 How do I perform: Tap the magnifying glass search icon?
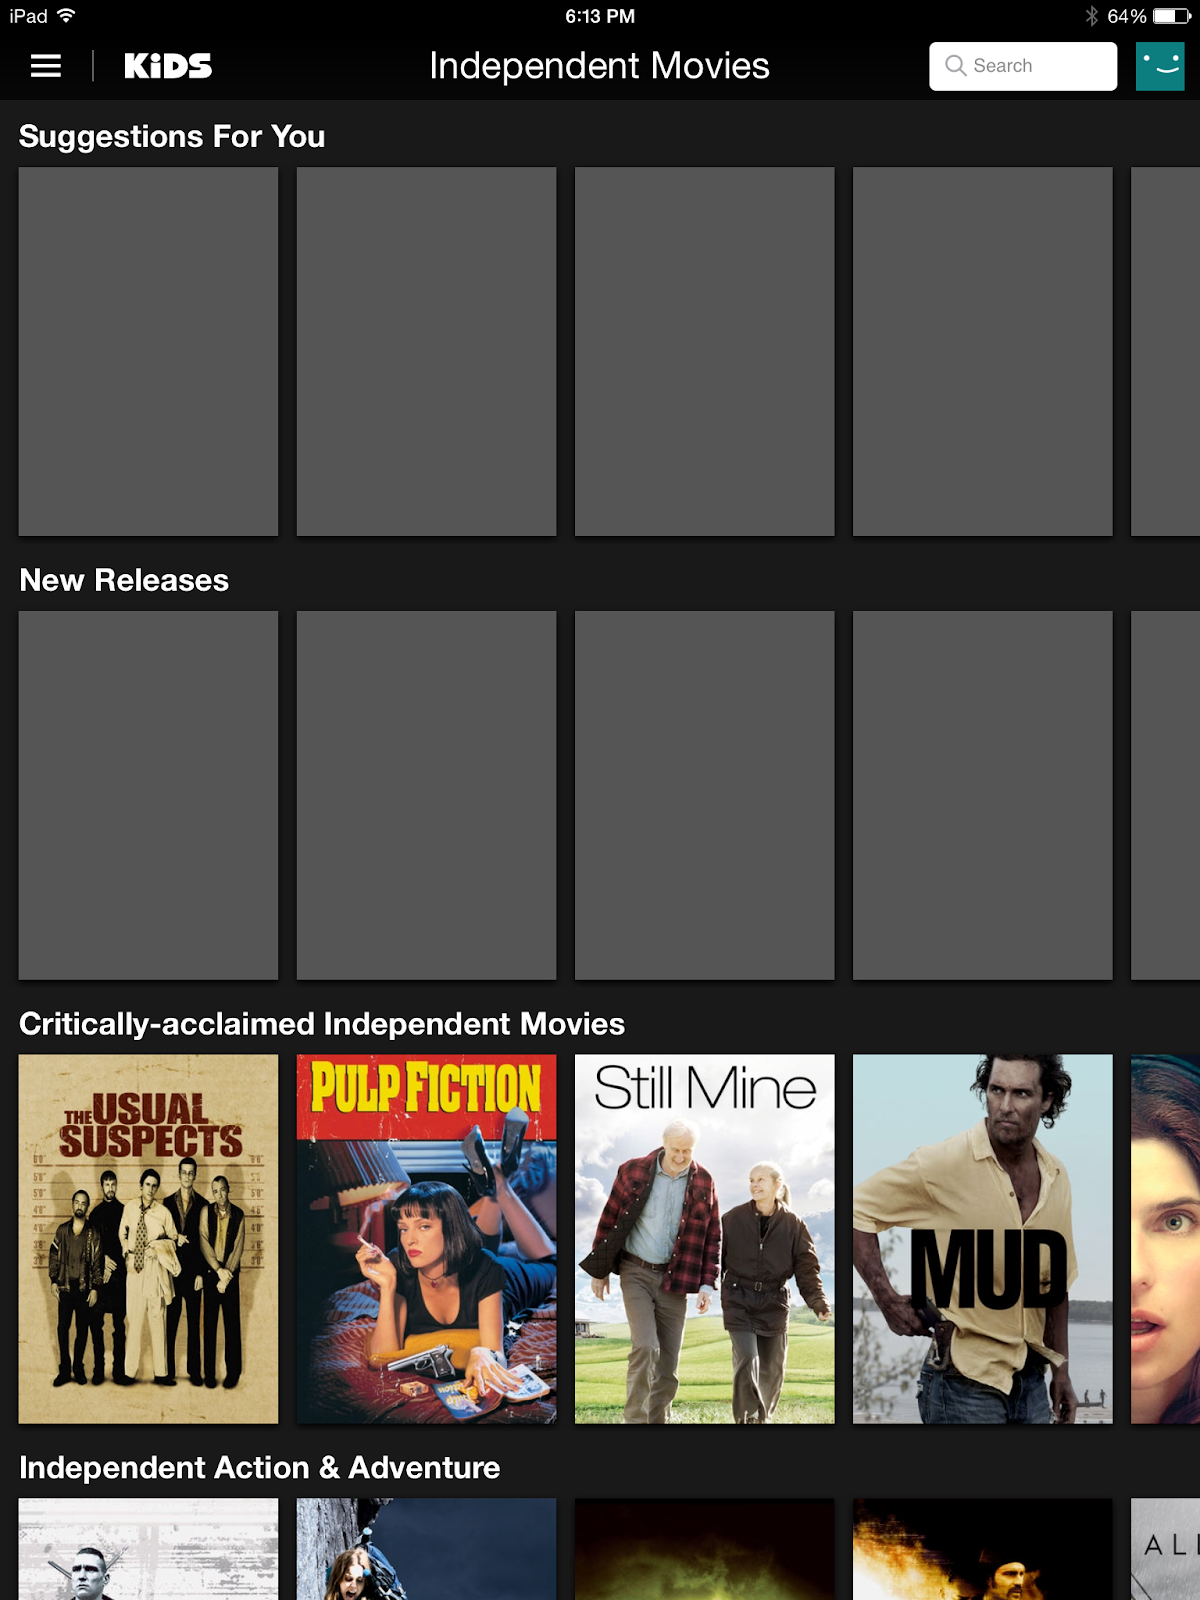tap(955, 66)
